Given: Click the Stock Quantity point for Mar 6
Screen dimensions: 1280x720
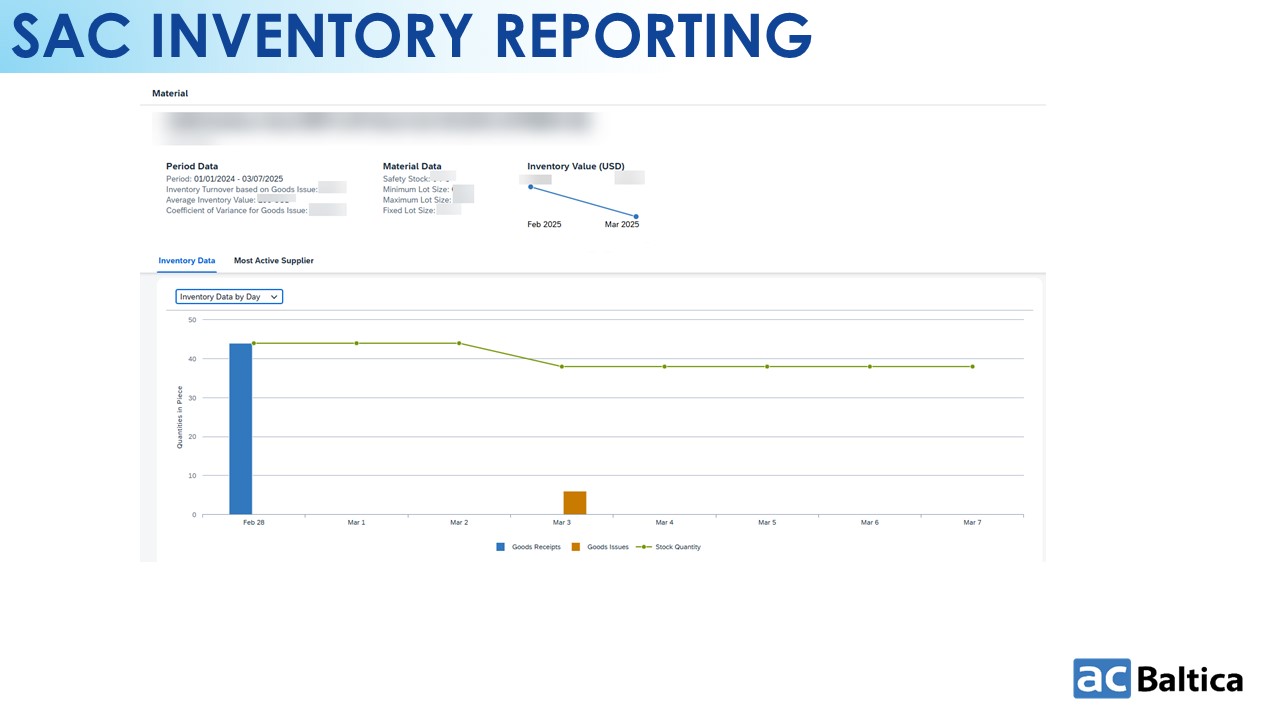Looking at the screenshot, I should [870, 367].
